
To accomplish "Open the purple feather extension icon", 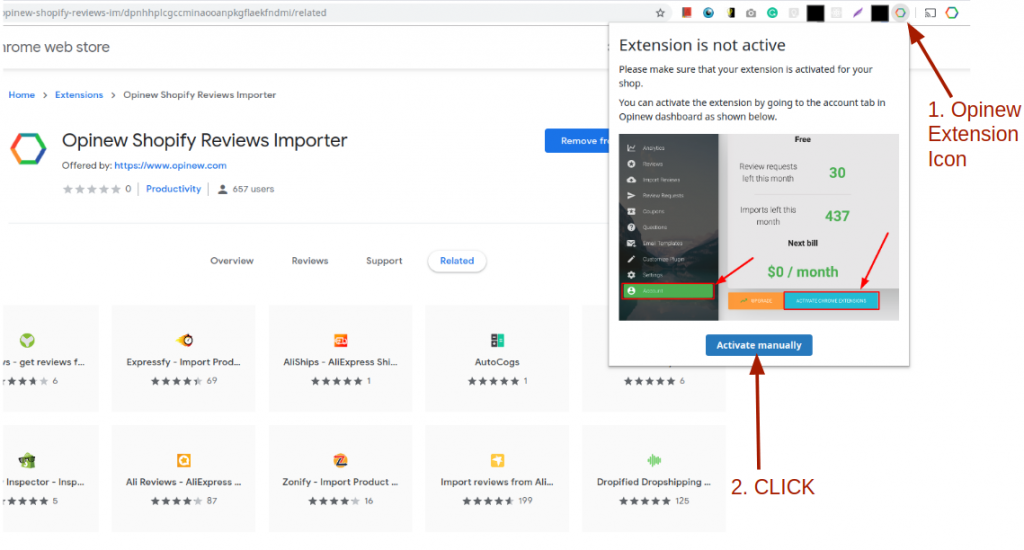I will pos(858,12).
